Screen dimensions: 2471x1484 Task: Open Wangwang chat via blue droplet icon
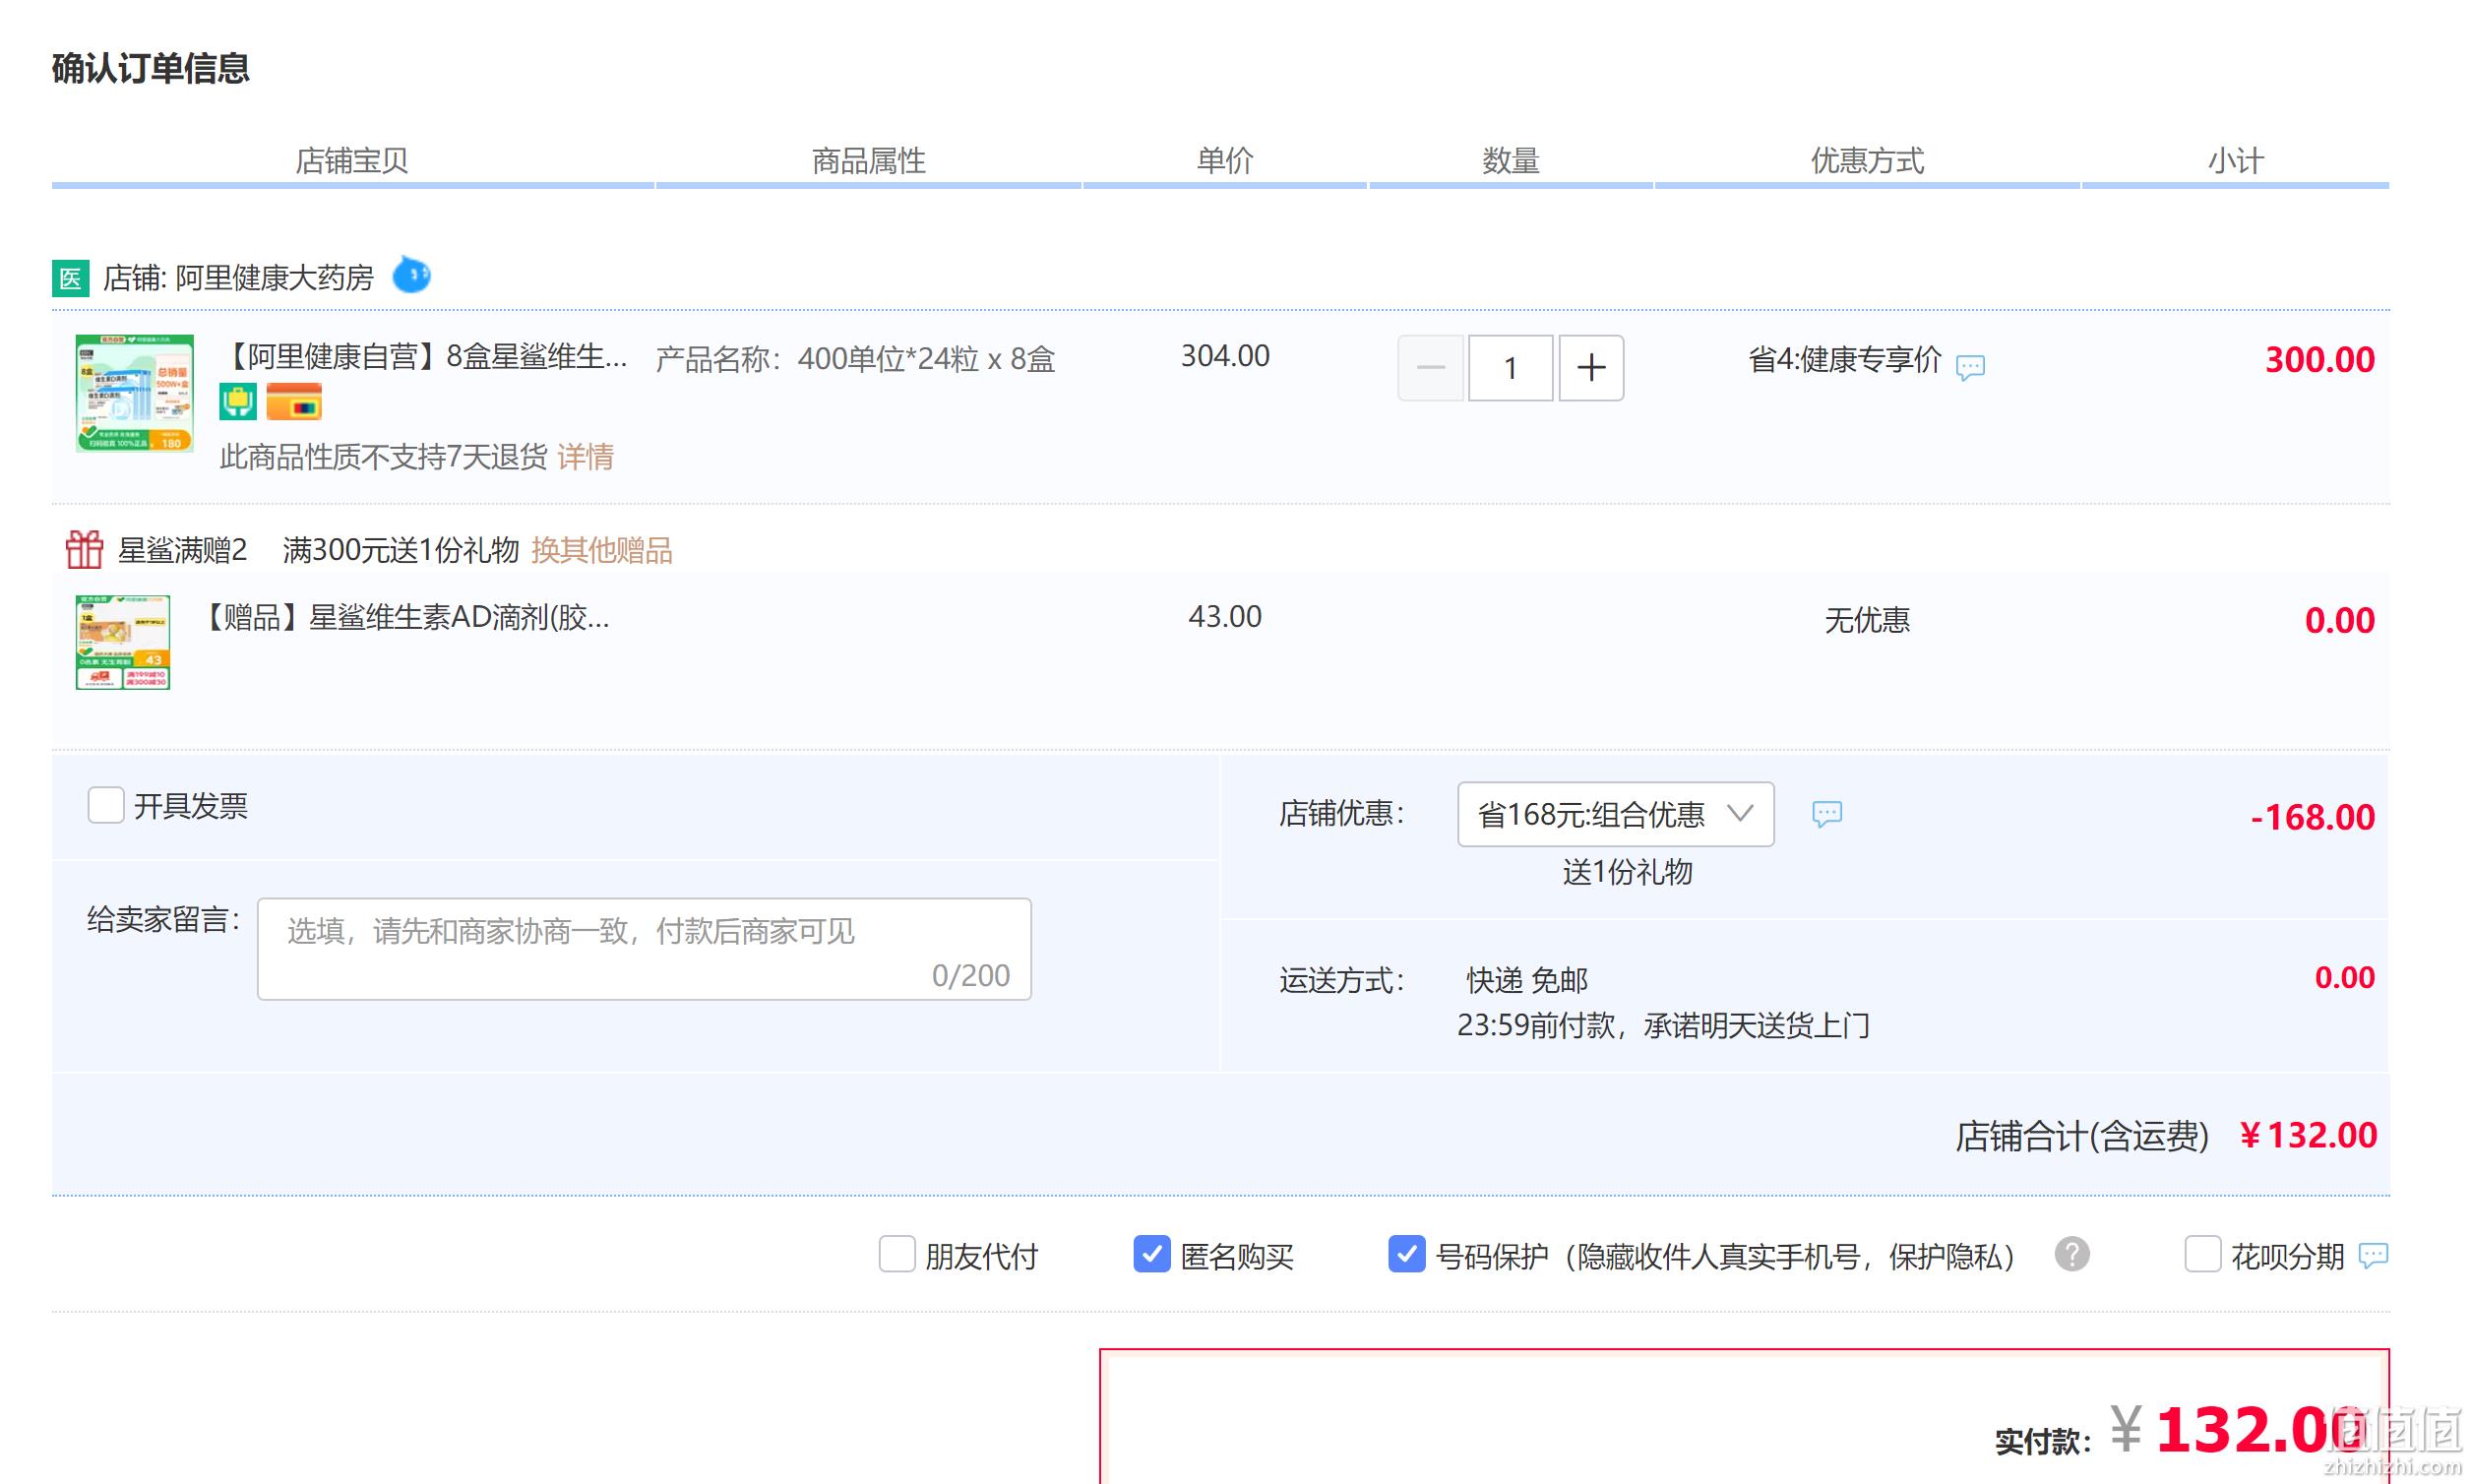411,274
